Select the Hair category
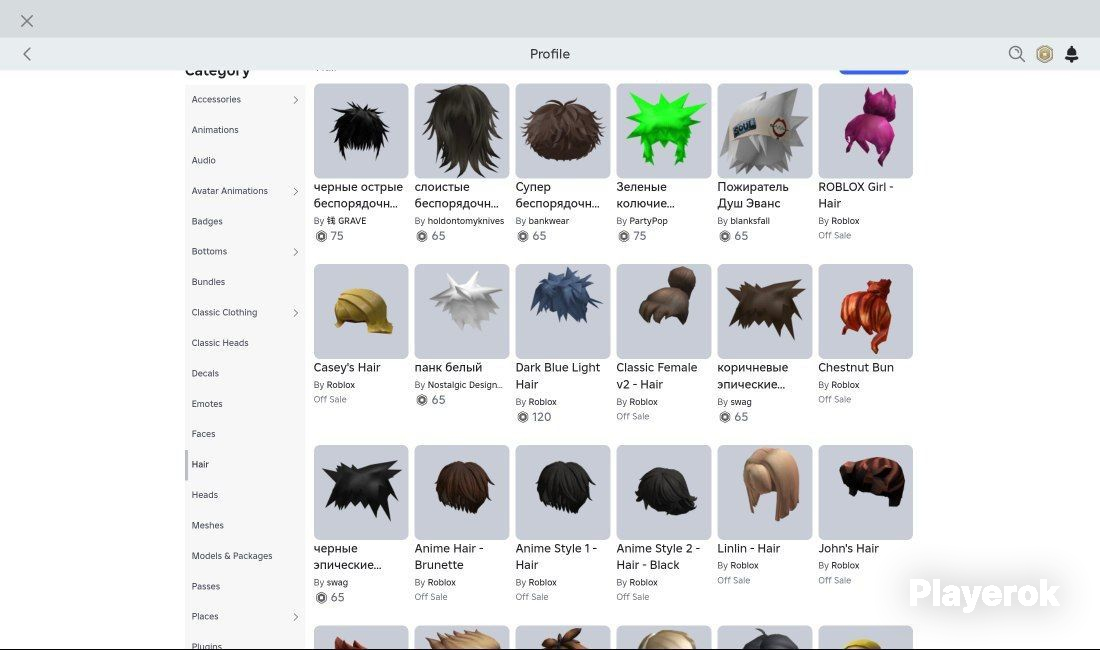This screenshot has height=650, width=1100. click(200, 464)
